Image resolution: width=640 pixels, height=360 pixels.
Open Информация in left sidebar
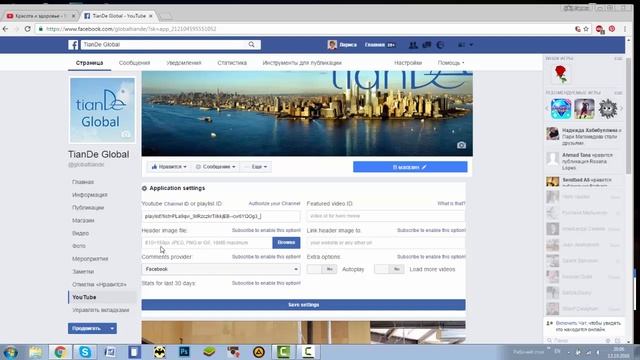point(90,195)
